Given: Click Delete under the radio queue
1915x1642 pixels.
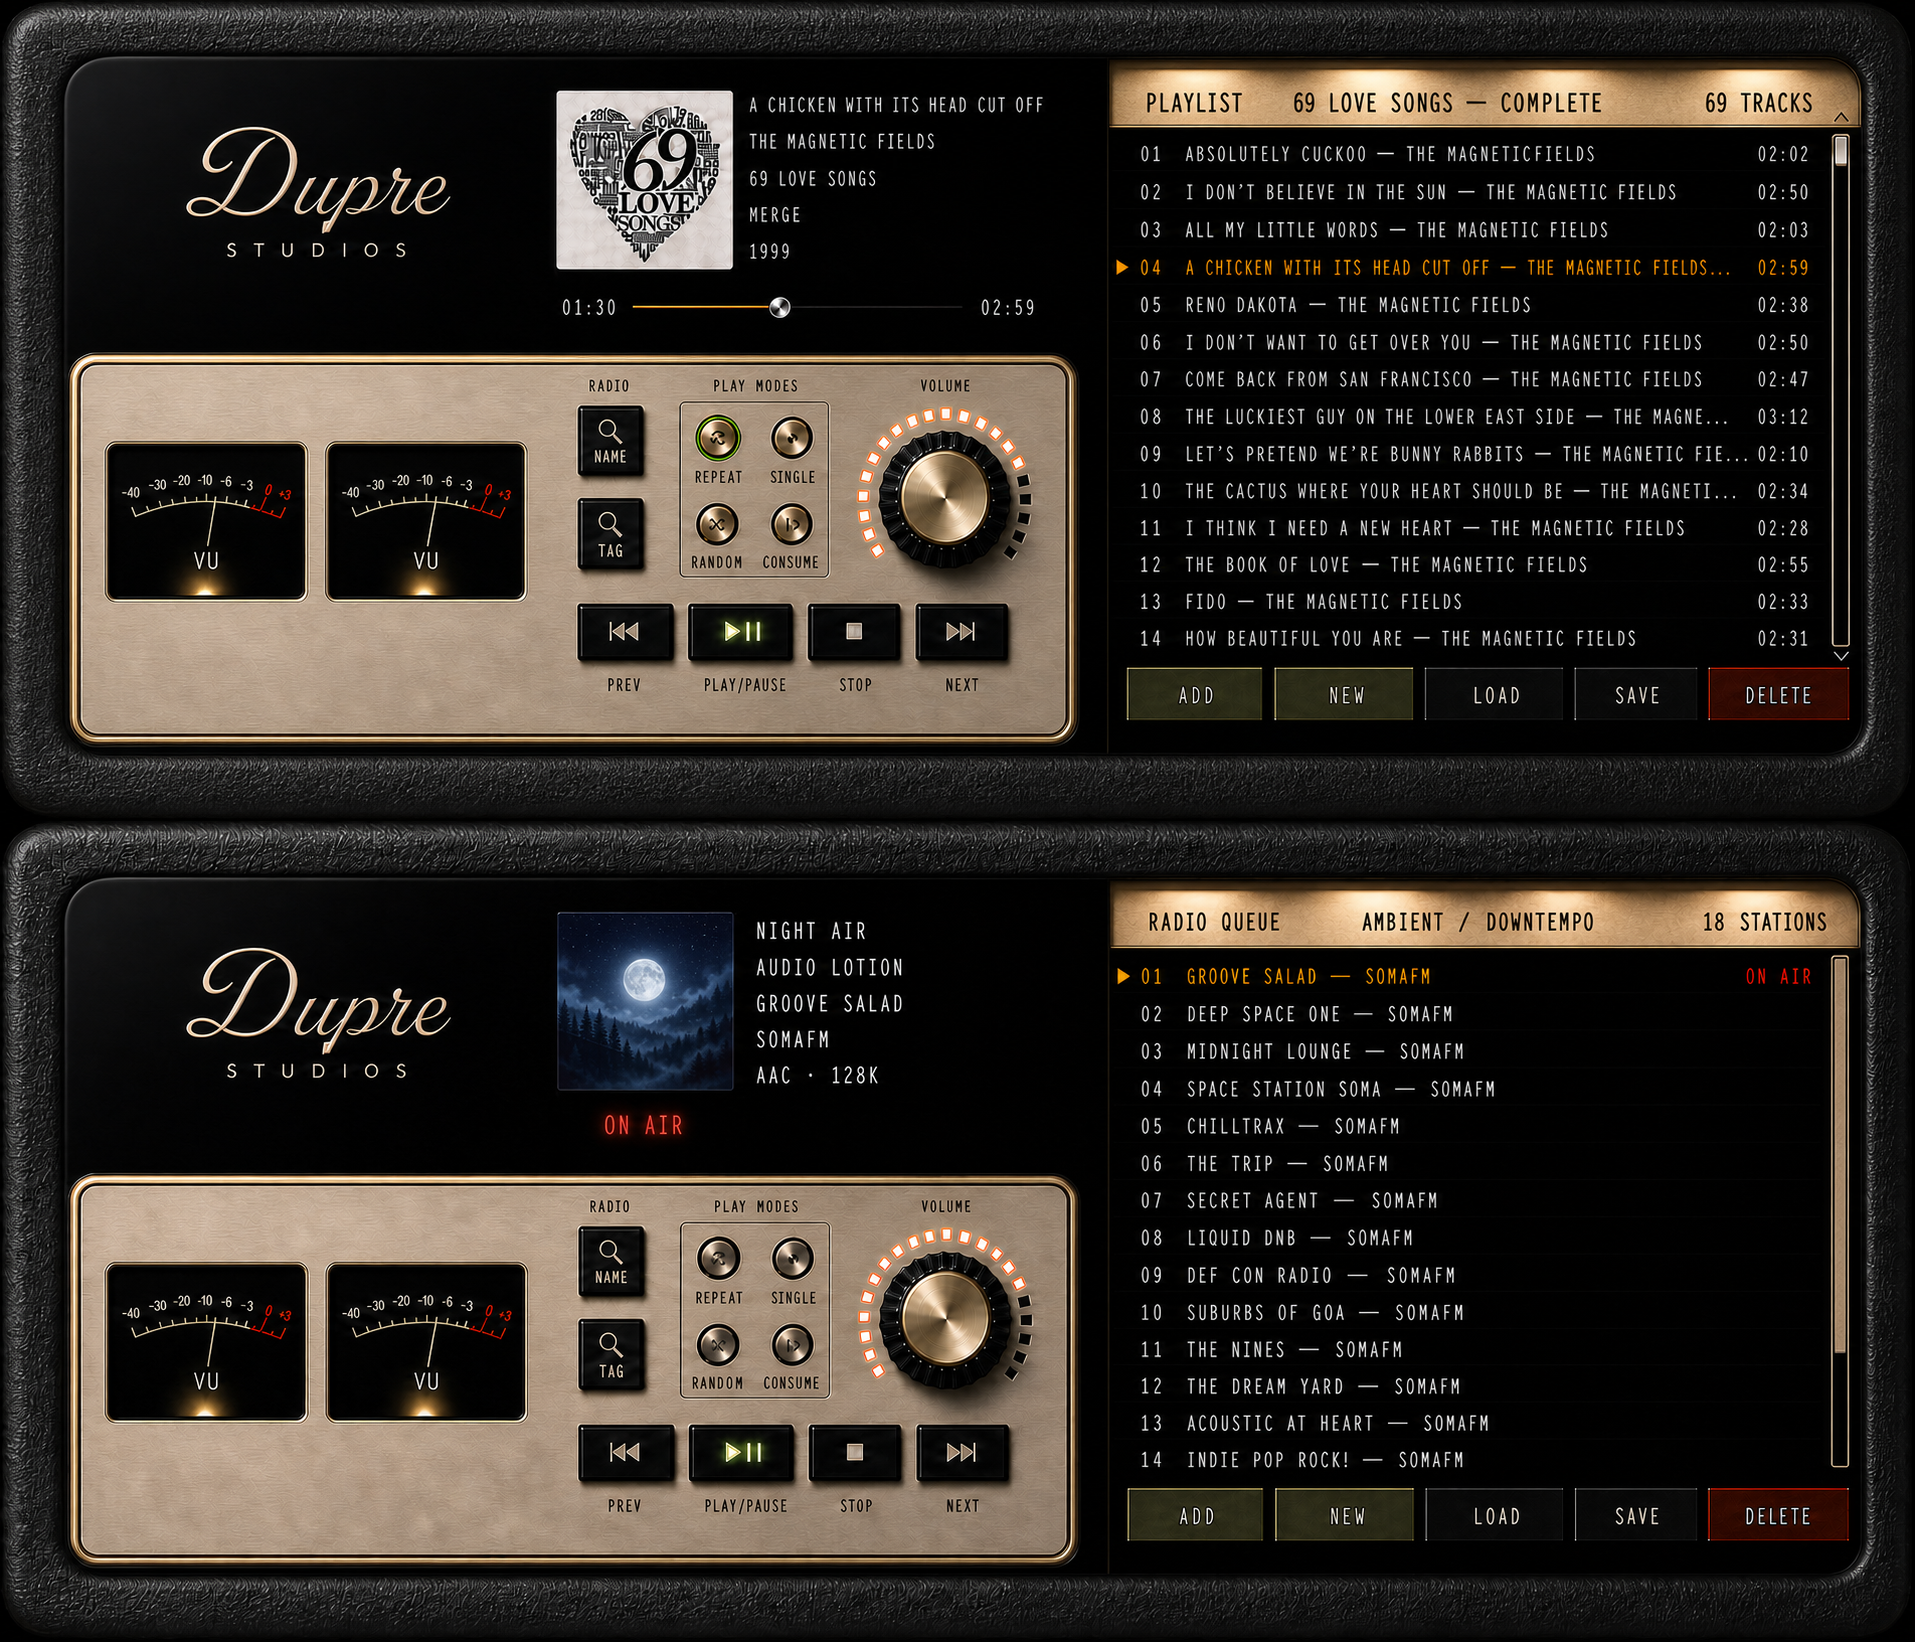Looking at the screenshot, I should [x=1780, y=1516].
